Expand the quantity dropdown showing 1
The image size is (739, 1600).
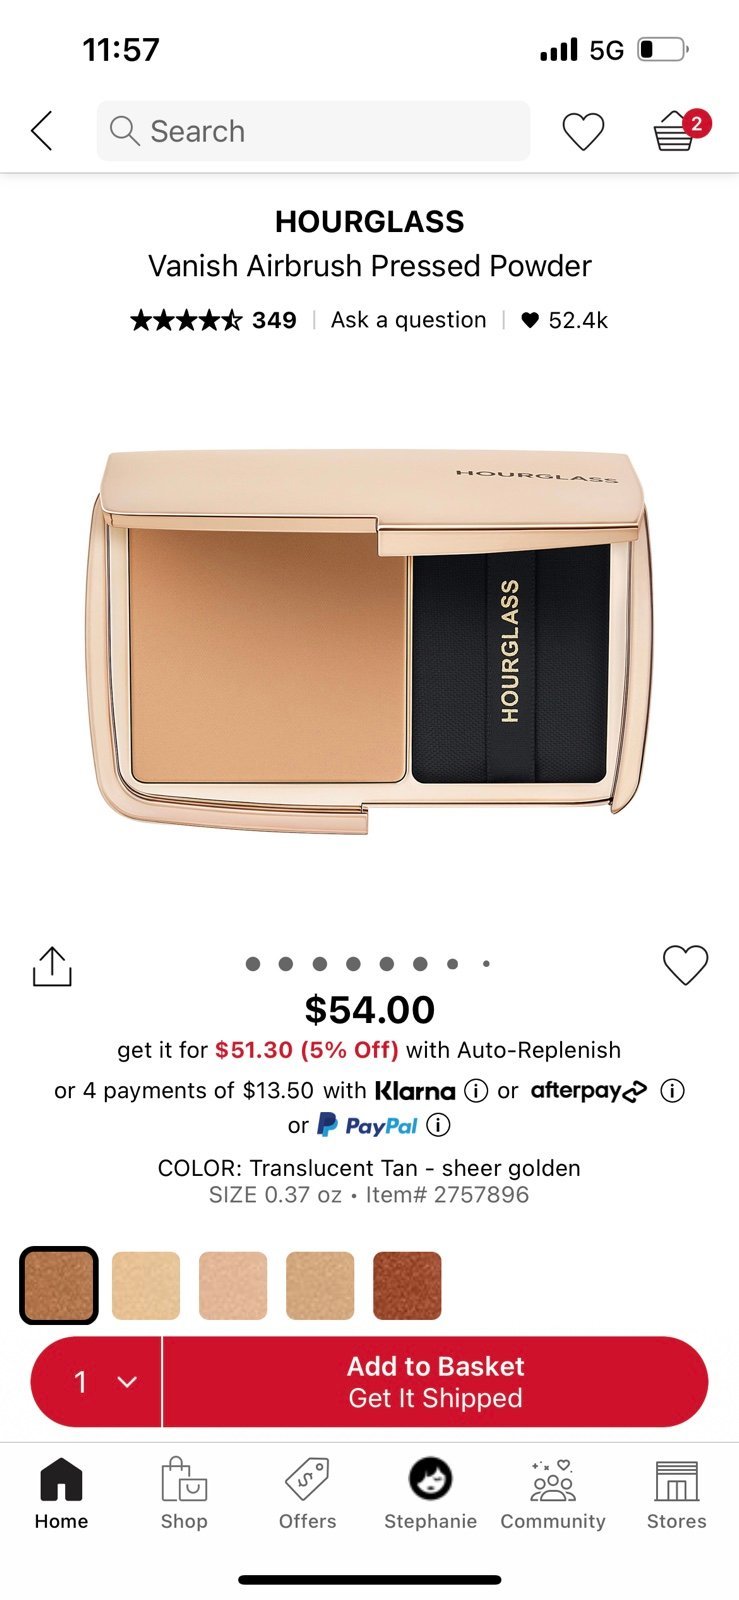click(x=96, y=1382)
